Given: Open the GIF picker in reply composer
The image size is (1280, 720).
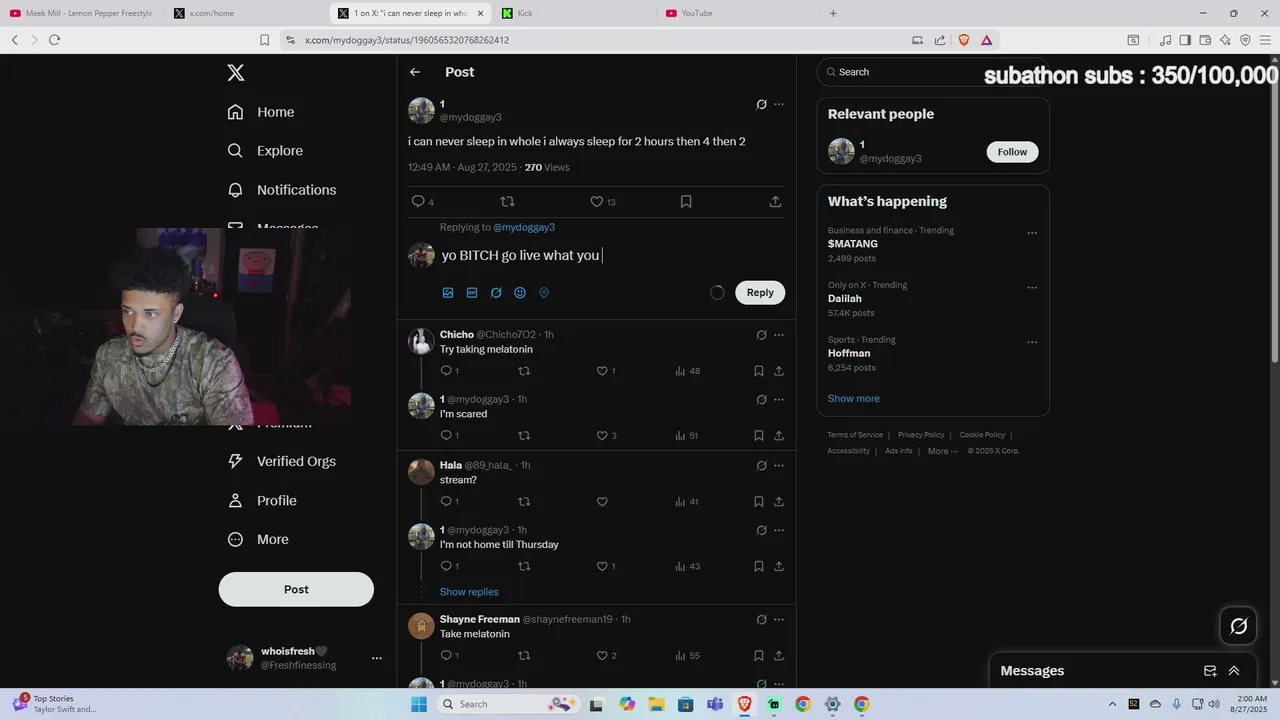Looking at the screenshot, I should click(472, 293).
